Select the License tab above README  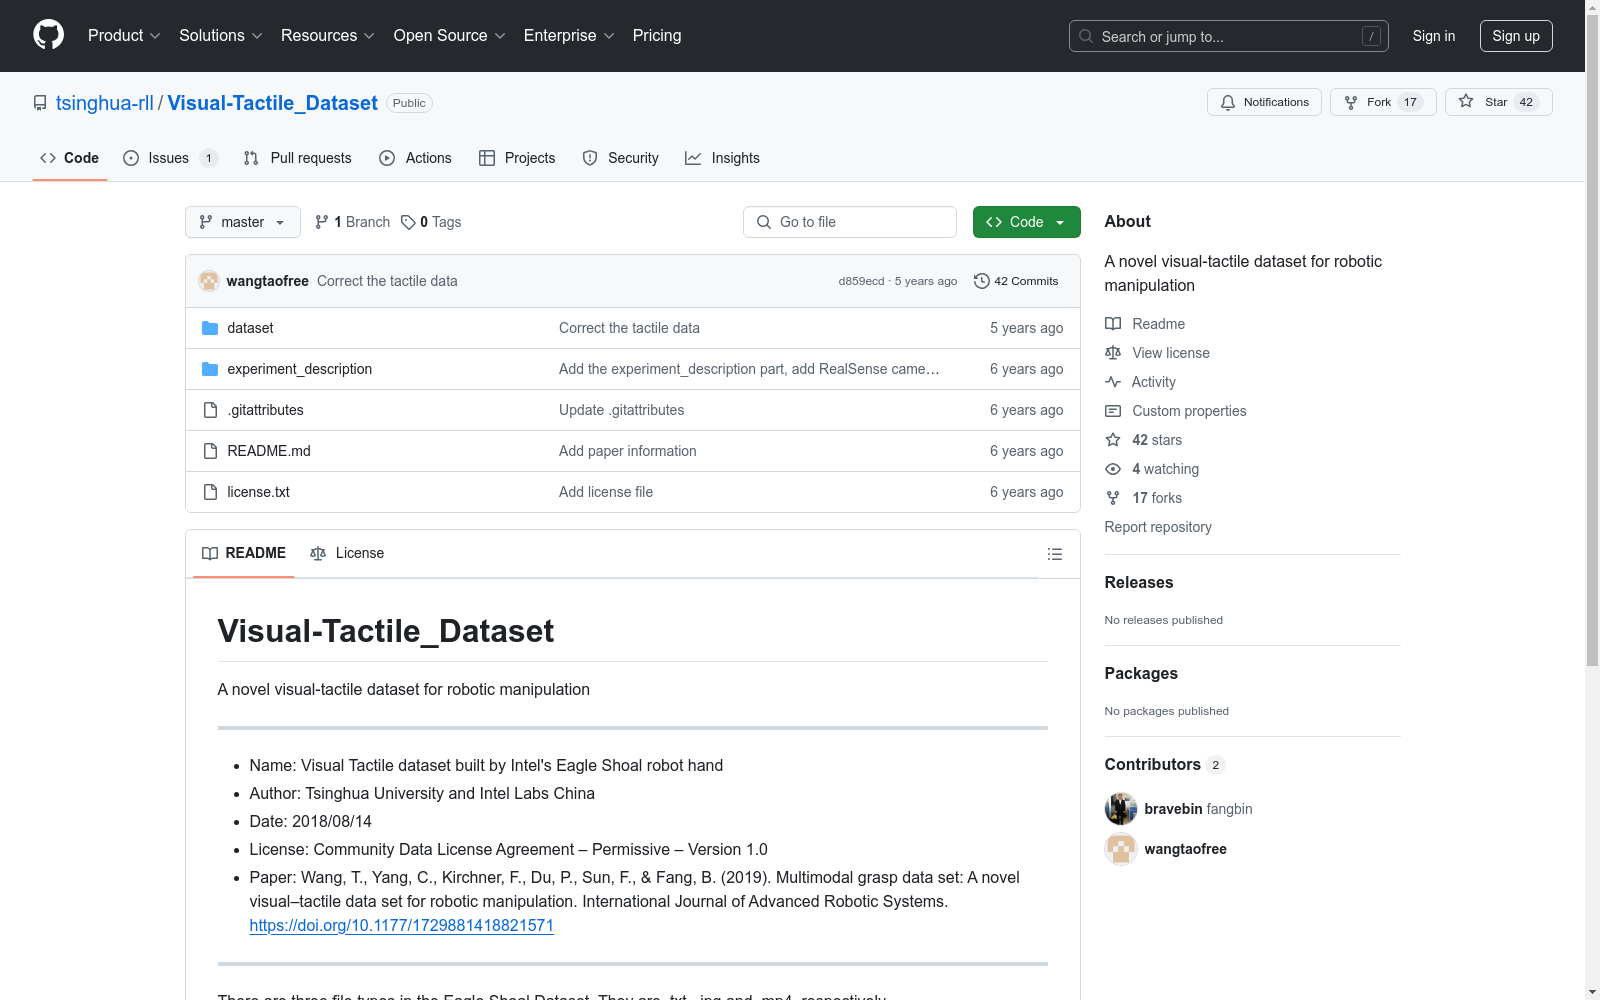click(347, 553)
